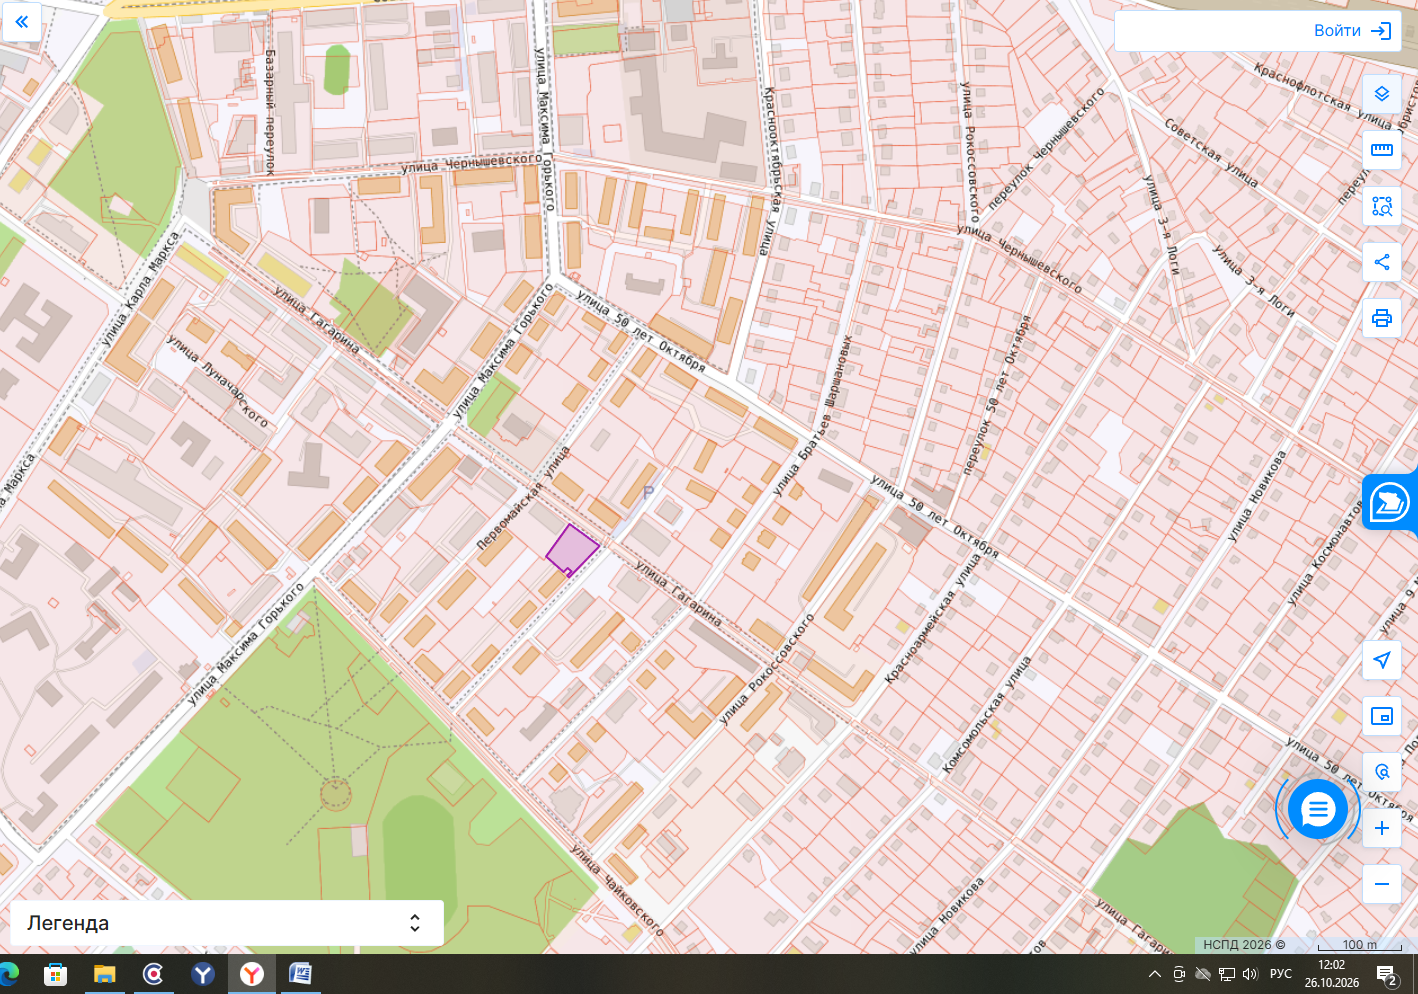Open File Explorer from the taskbar
1418x994 pixels.
tap(104, 973)
